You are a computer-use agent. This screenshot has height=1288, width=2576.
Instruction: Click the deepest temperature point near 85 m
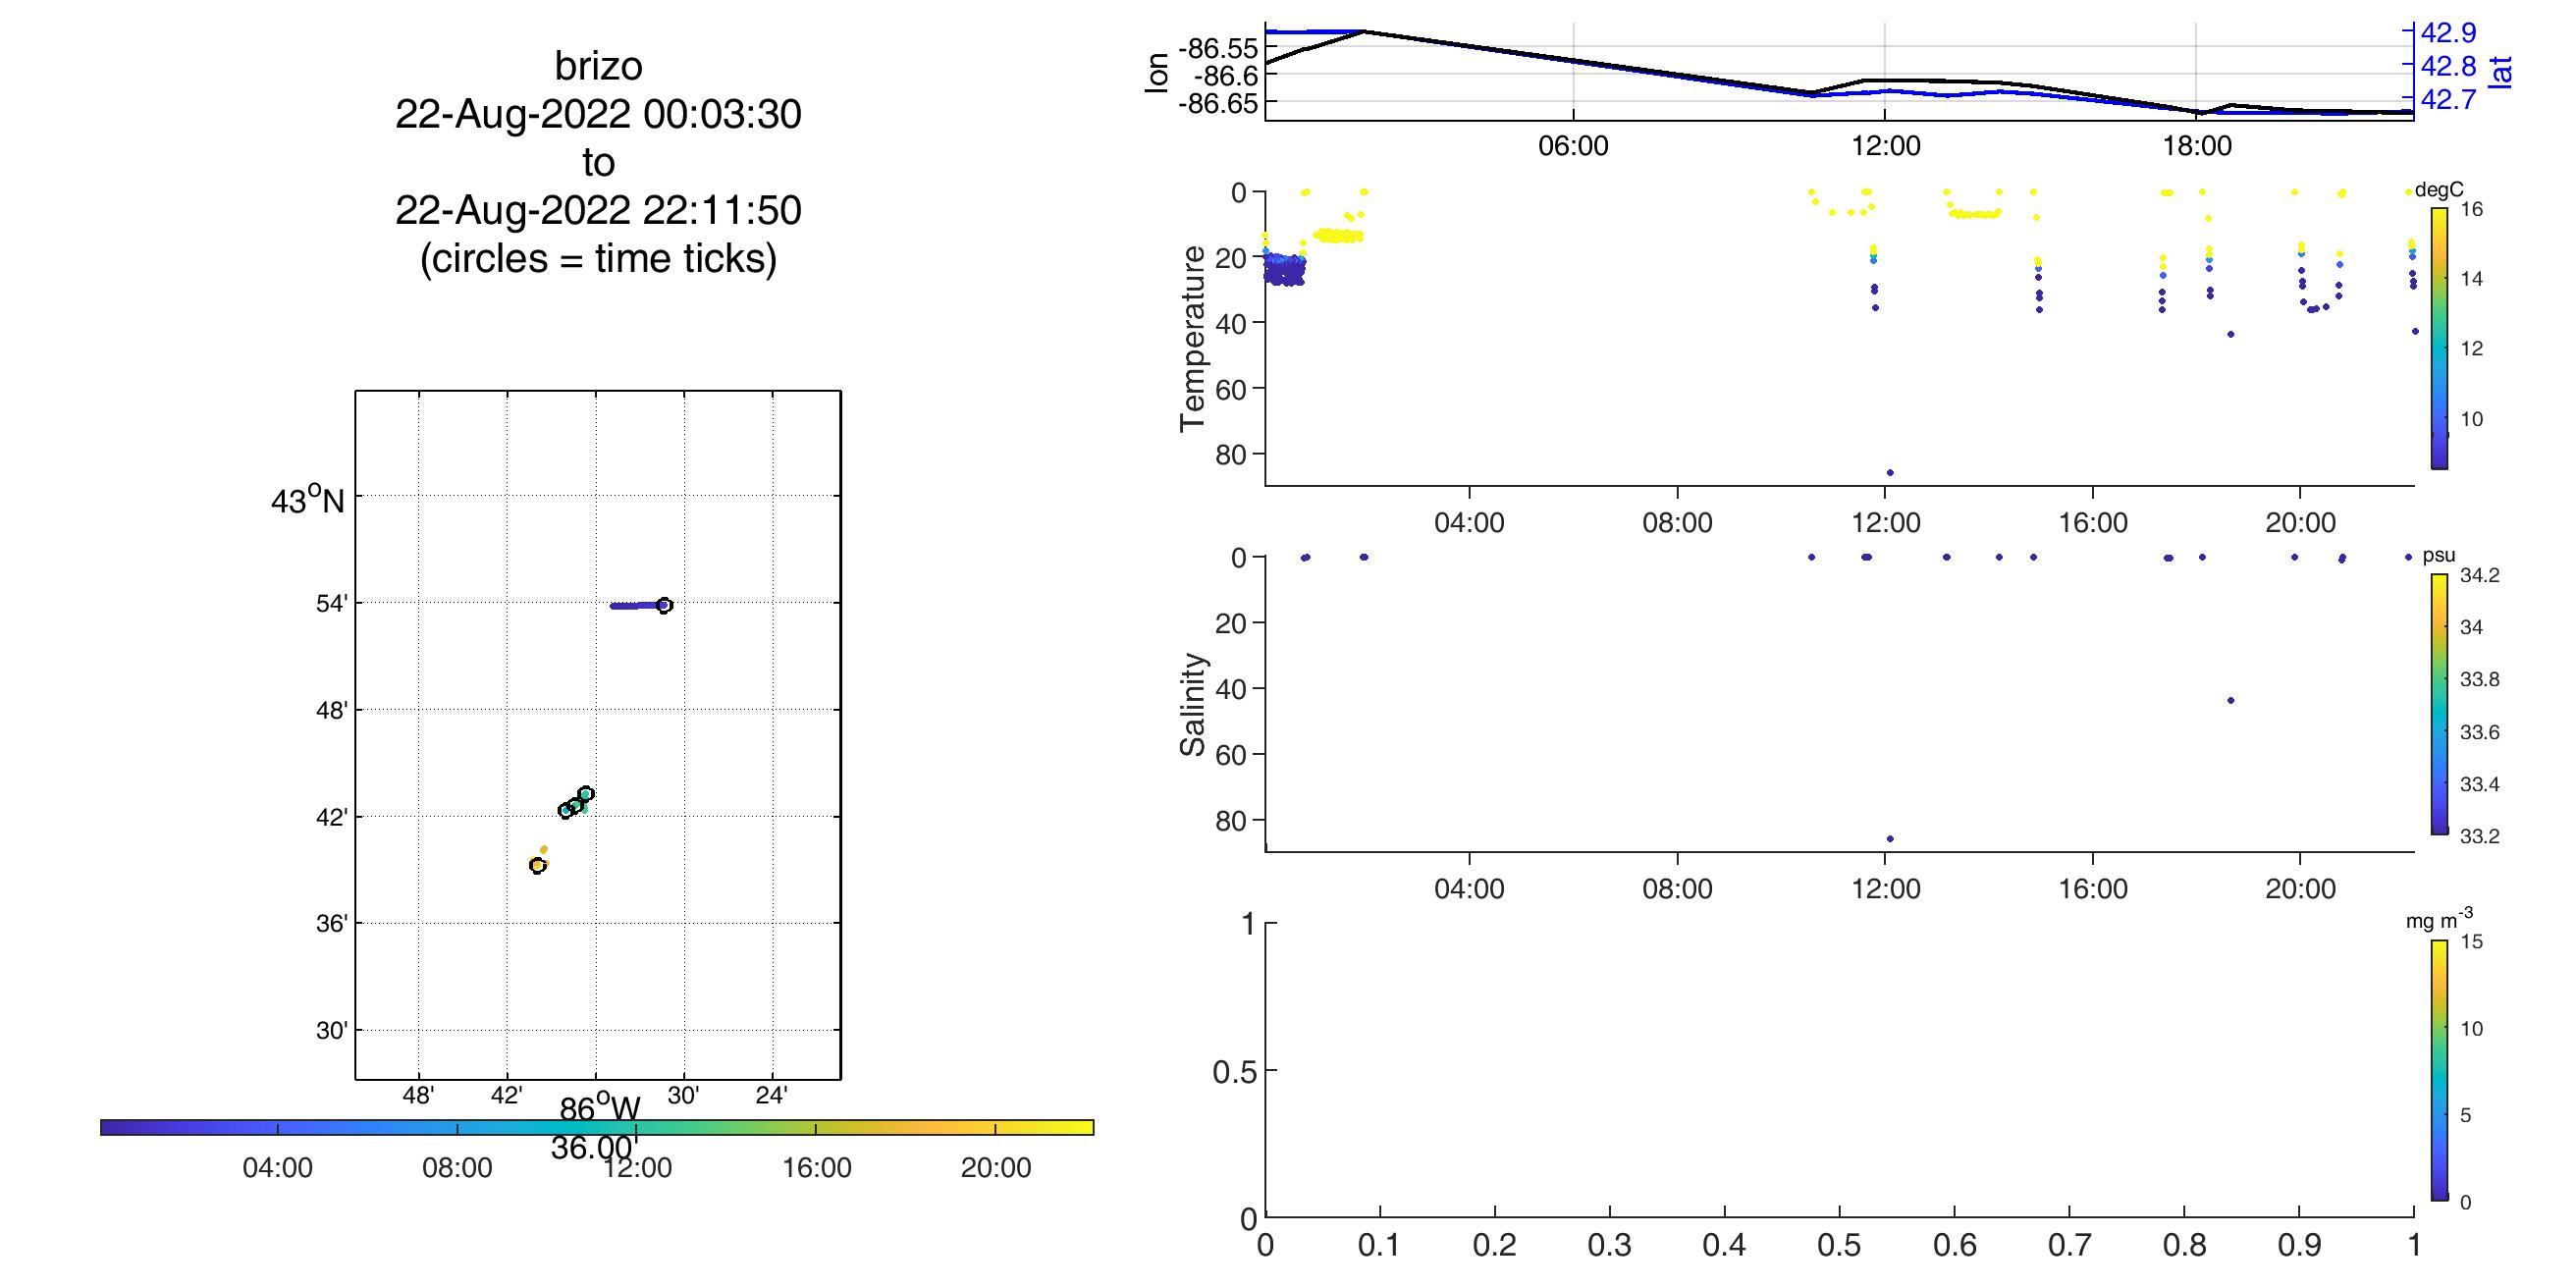1890,472
